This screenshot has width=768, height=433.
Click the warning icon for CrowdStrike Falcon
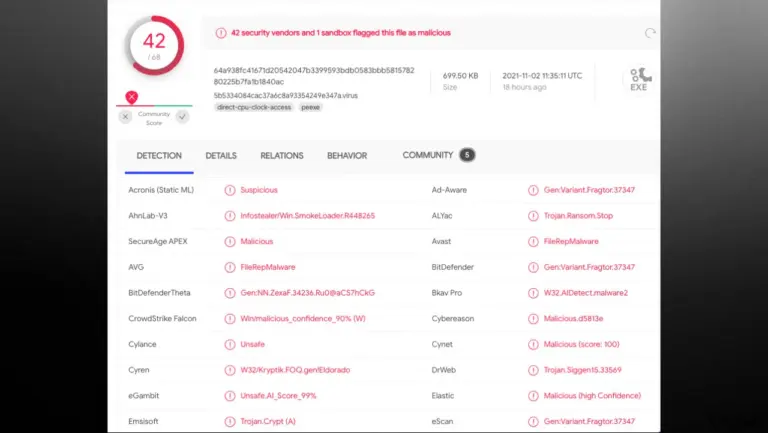point(230,318)
